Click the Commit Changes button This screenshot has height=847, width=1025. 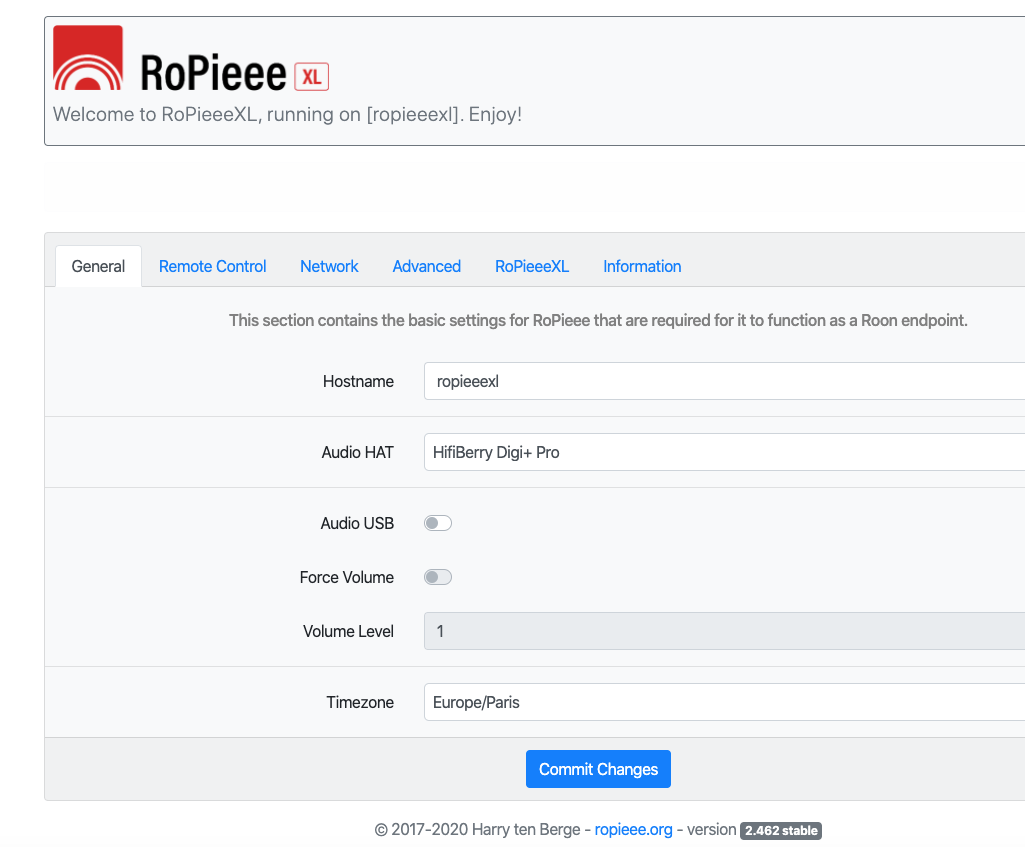tap(598, 769)
